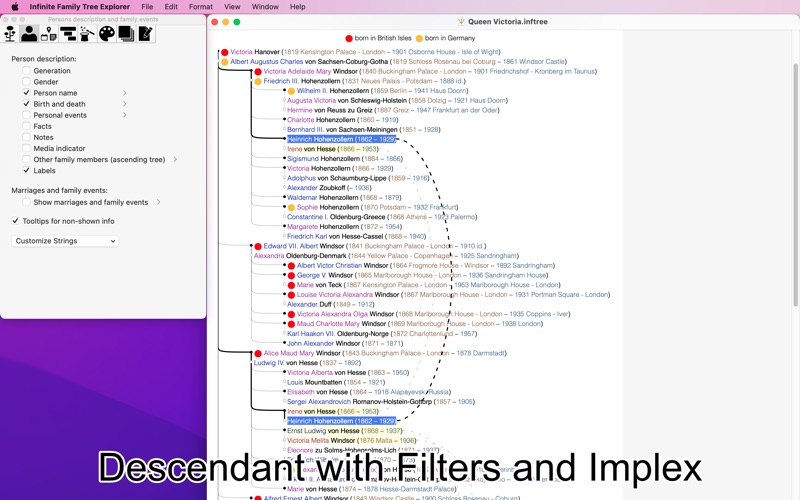Select highlighted Heinrich Hohenzollern under Friedrich III.
800x500 pixels.
tap(341, 139)
